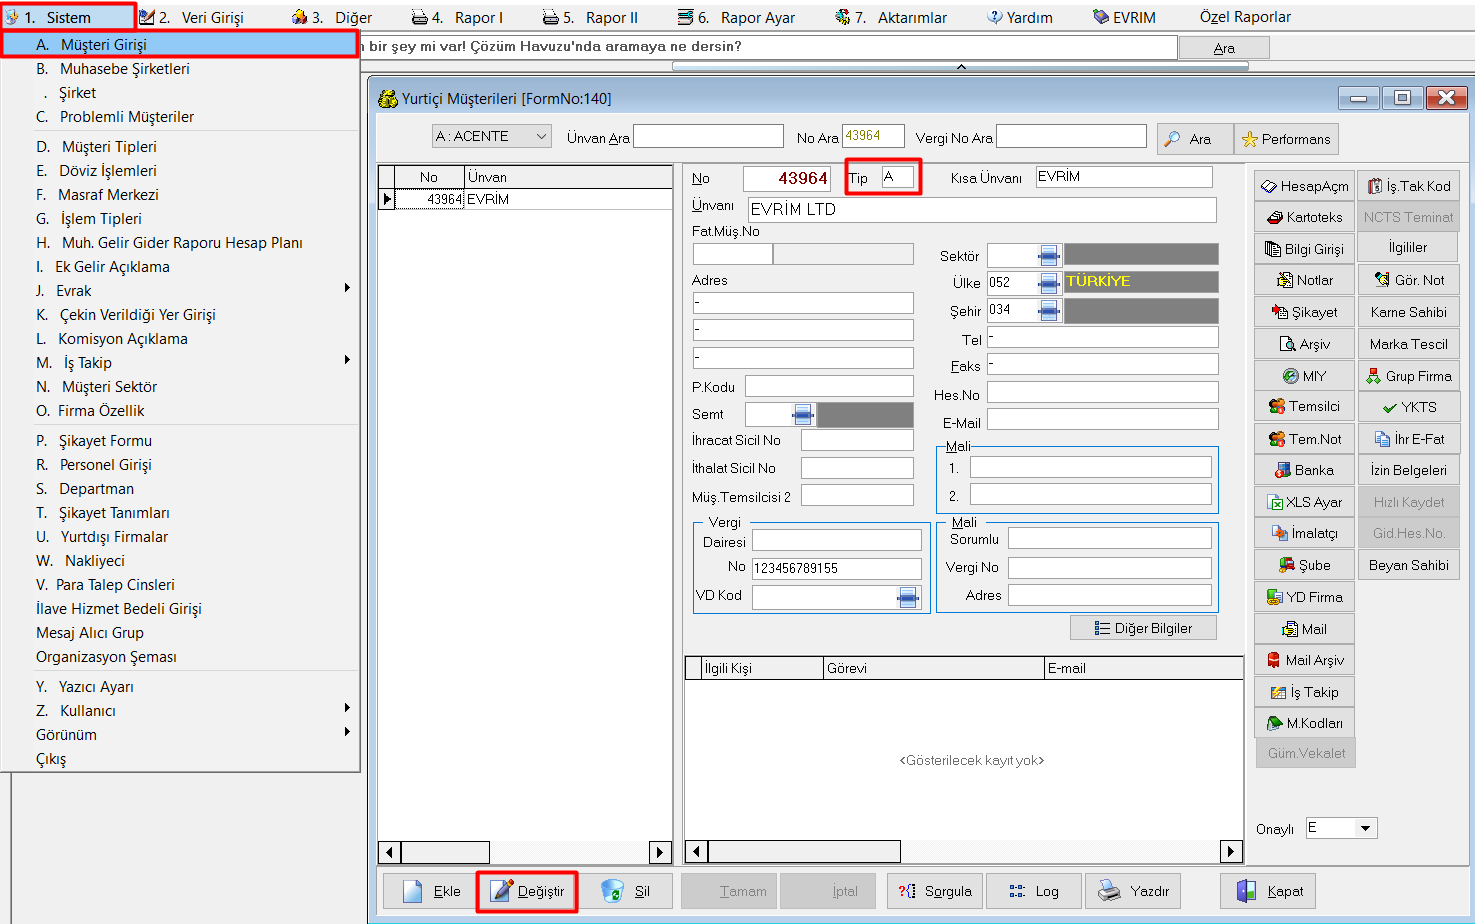Click the Banka button

point(1304,470)
